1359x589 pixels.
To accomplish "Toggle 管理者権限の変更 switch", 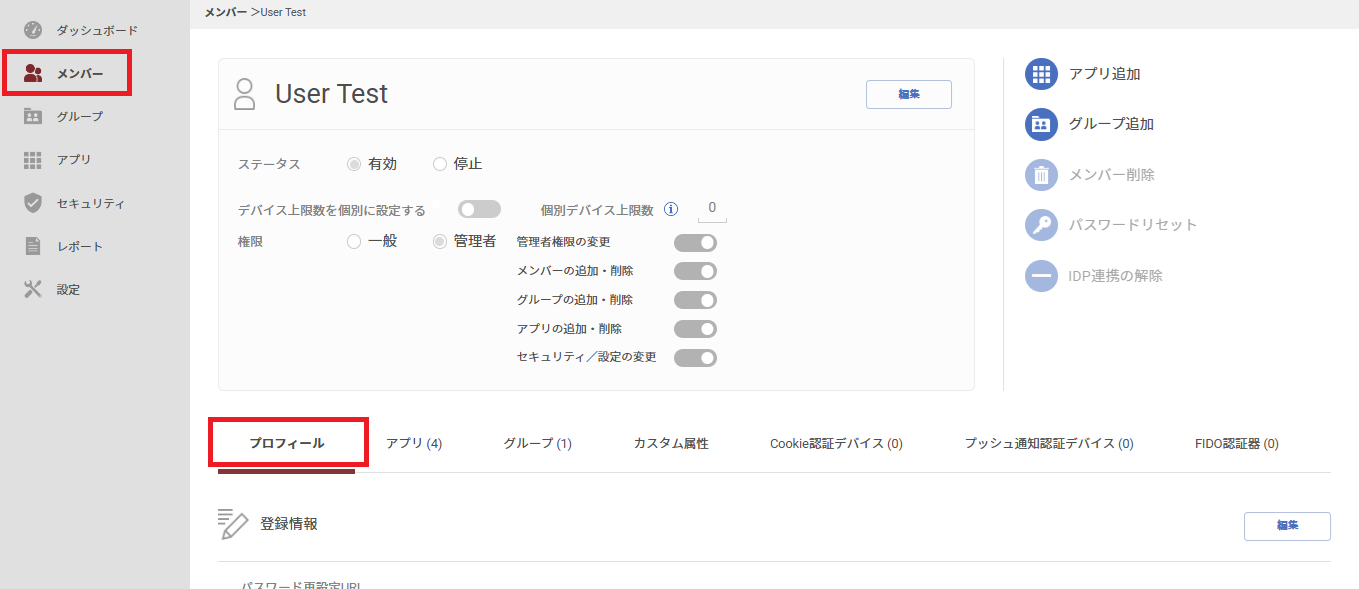I will tap(695, 242).
